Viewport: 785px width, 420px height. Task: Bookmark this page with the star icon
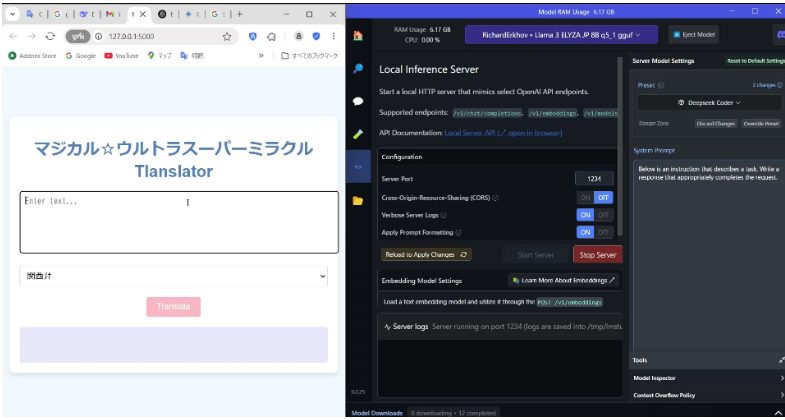tap(227, 36)
